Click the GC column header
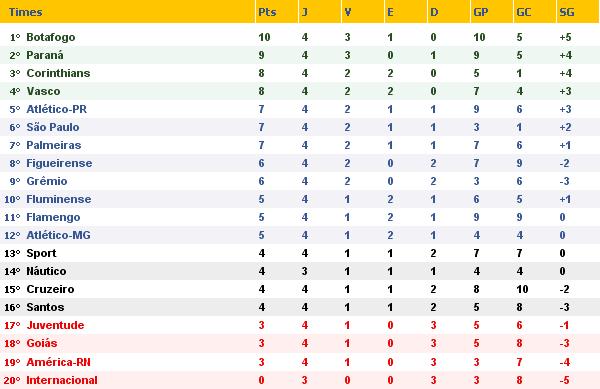600x389 pixels. click(x=523, y=12)
